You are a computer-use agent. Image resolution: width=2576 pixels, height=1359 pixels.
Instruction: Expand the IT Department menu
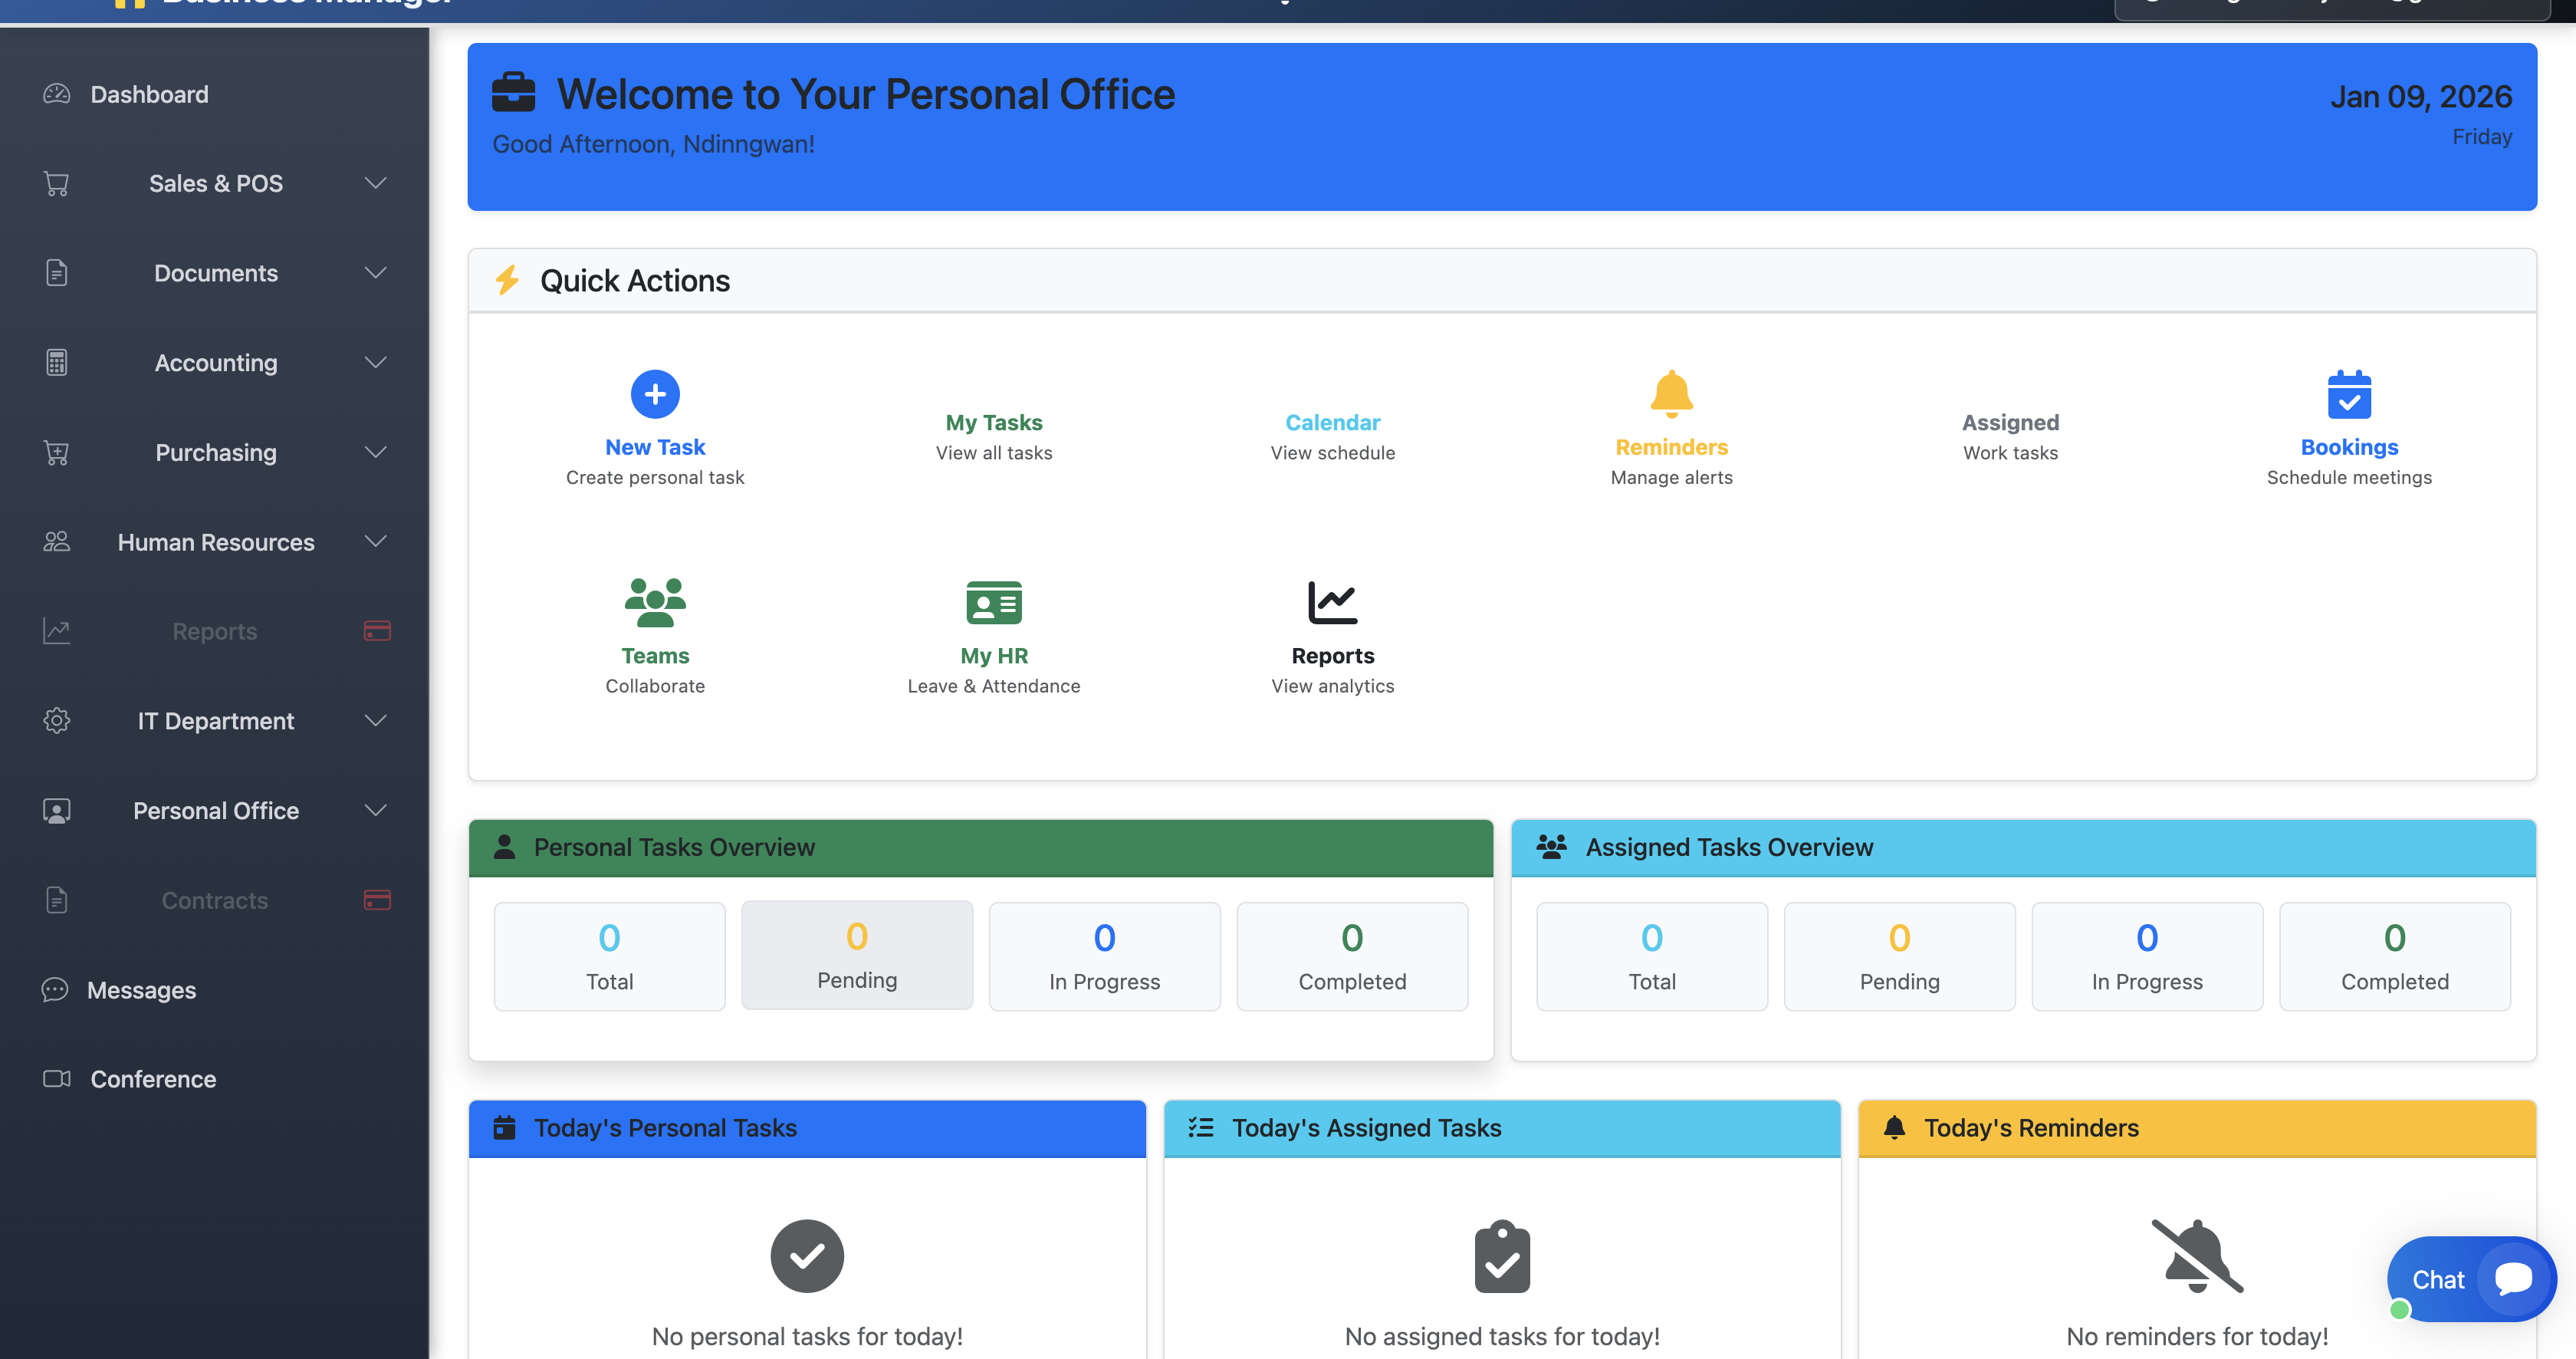pos(215,720)
